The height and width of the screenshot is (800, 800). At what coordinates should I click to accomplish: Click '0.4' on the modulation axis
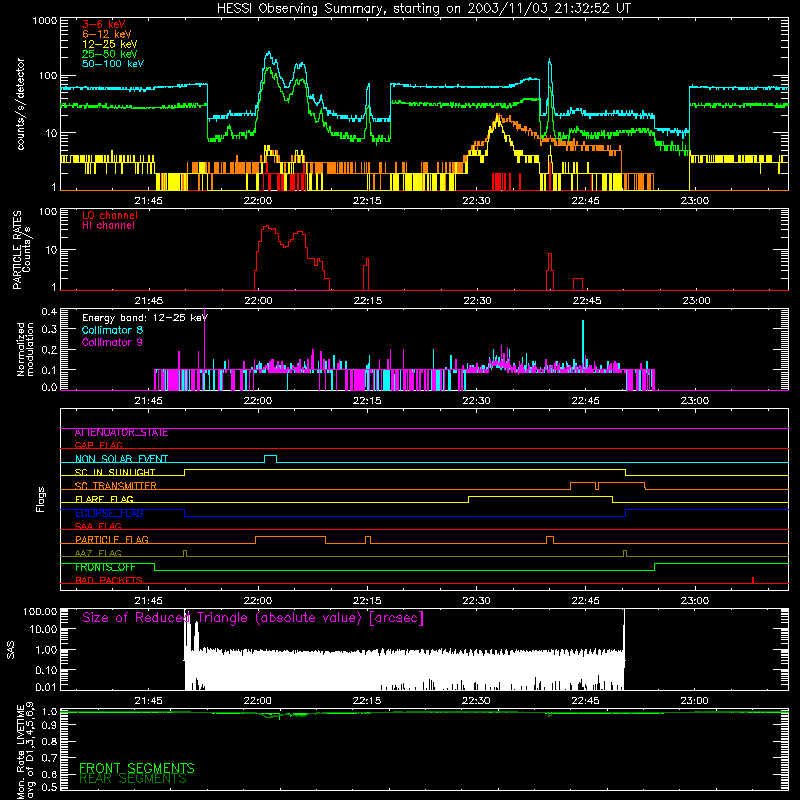tap(49, 312)
